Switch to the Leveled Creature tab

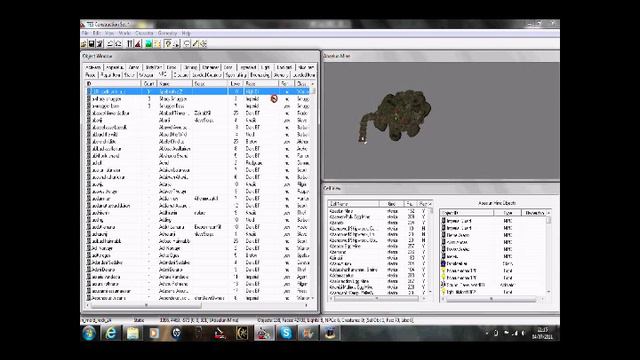(x=207, y=75)
